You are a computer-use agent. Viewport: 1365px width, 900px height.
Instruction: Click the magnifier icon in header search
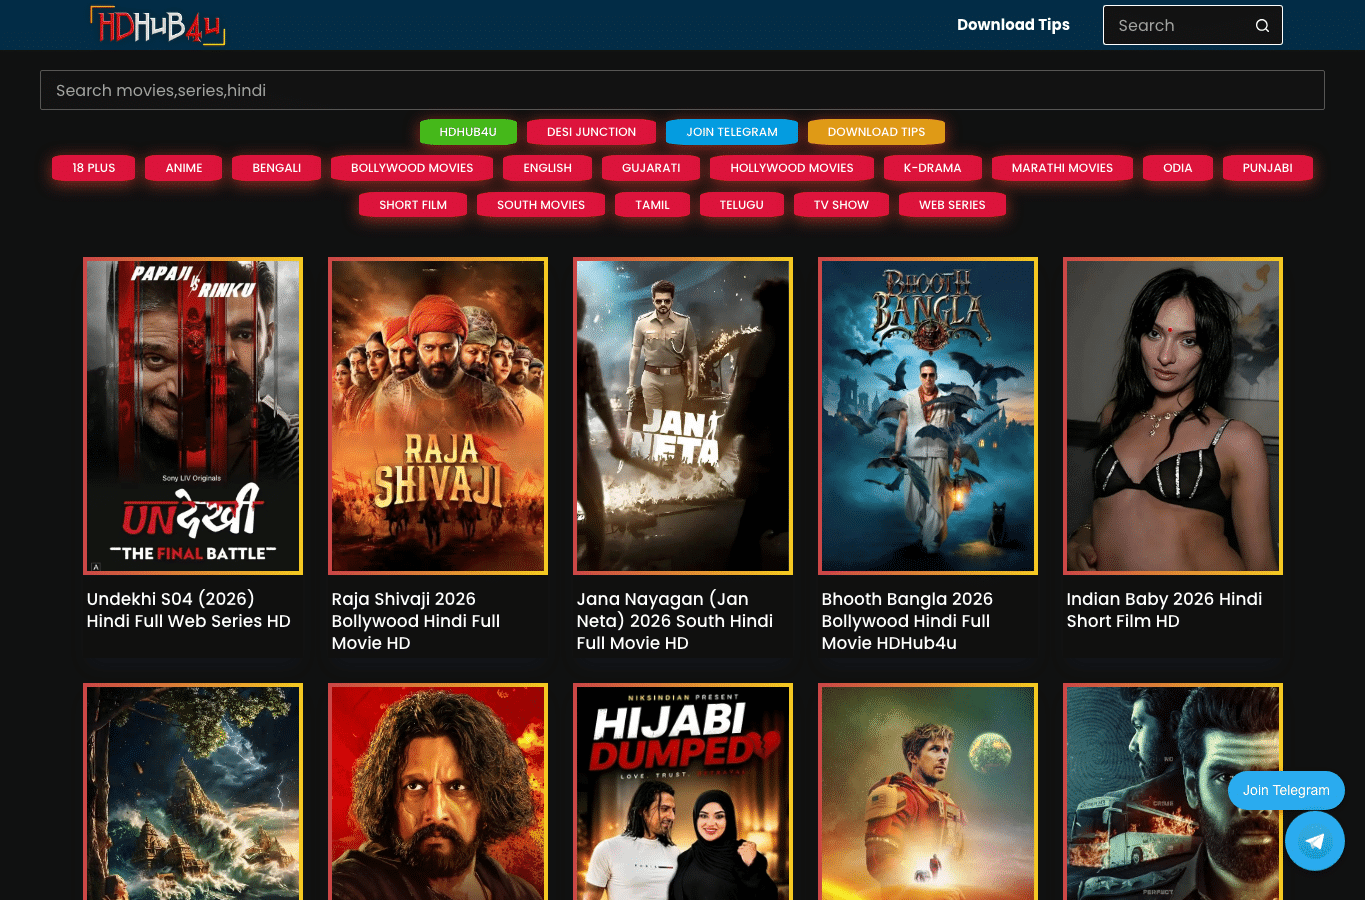(1262, 25)
